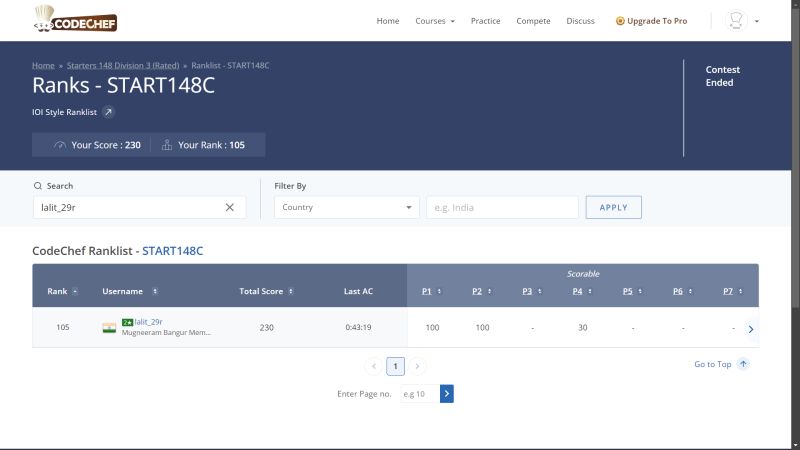Click the Total Score value 230
Image resolution: width=800 pixels, height=450 pixels.
(266, 328)
